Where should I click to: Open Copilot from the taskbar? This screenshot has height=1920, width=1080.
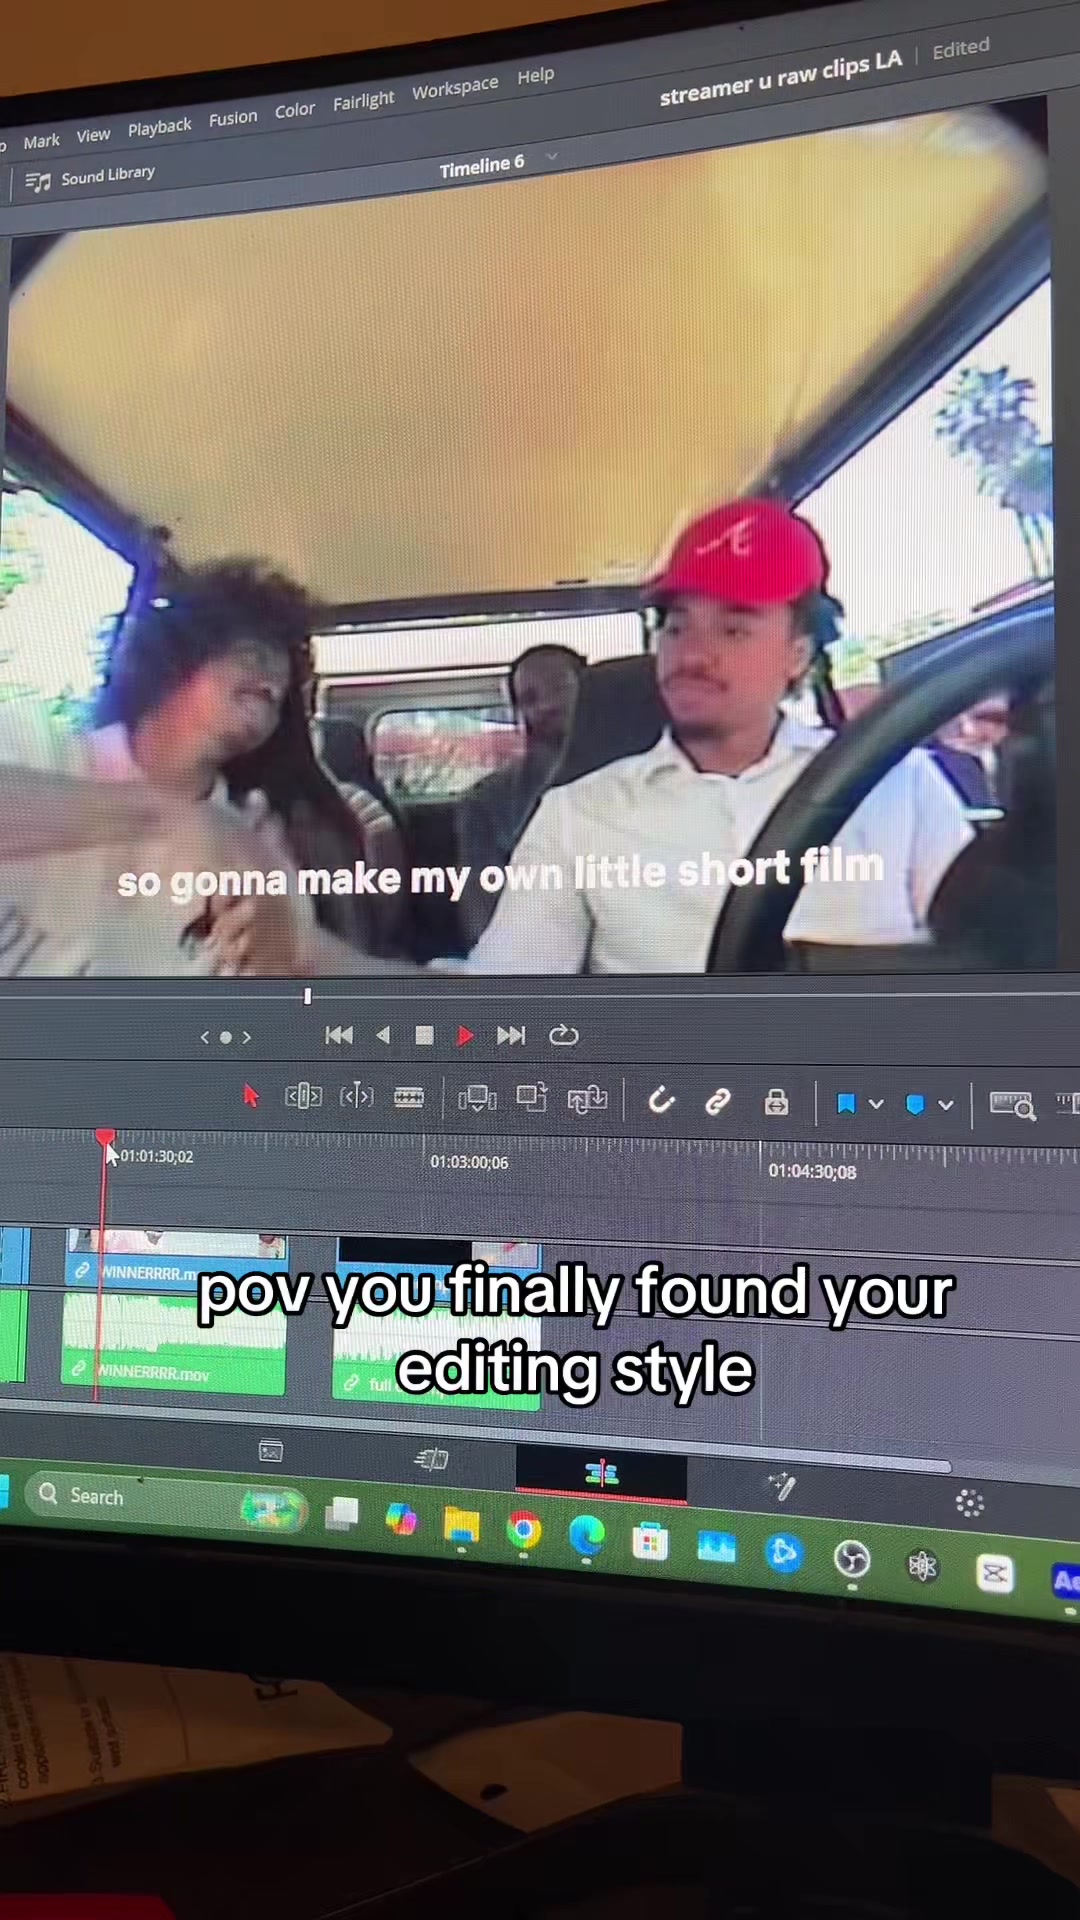401,1520
